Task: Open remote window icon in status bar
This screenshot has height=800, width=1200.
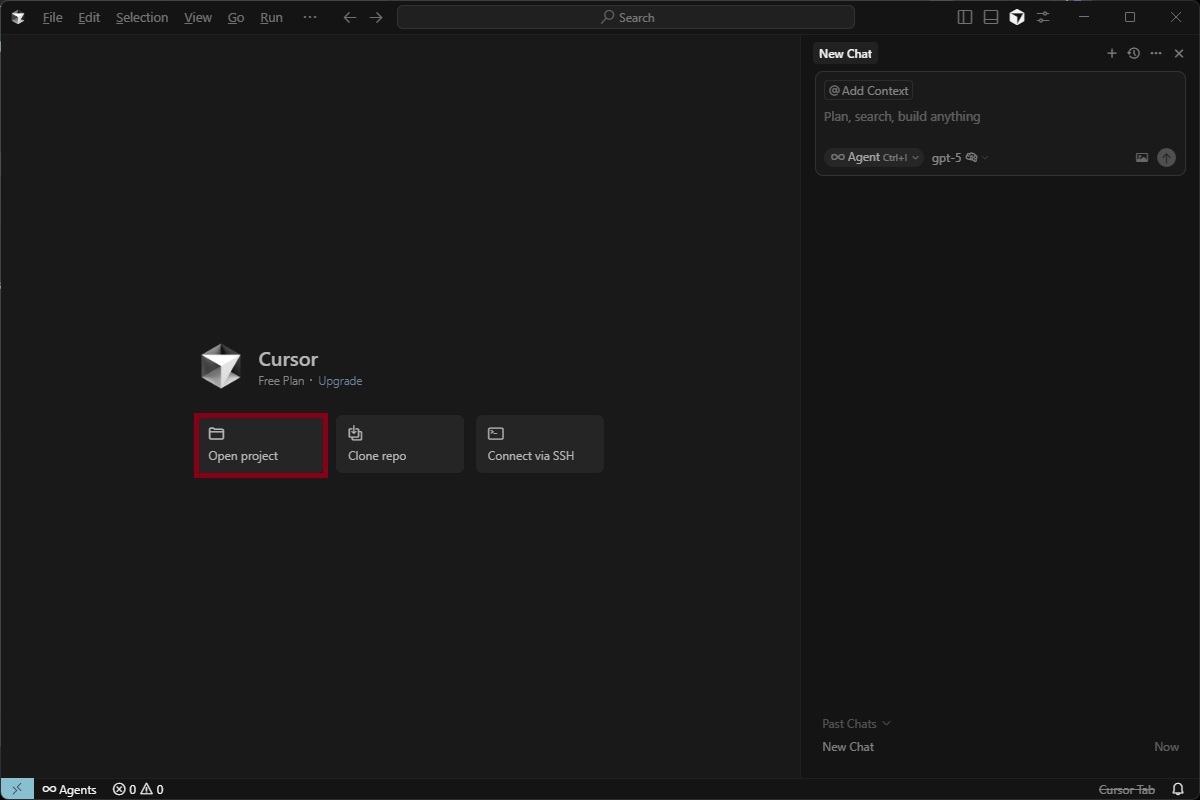Action: pyautogui.click(x=17, y=789)
